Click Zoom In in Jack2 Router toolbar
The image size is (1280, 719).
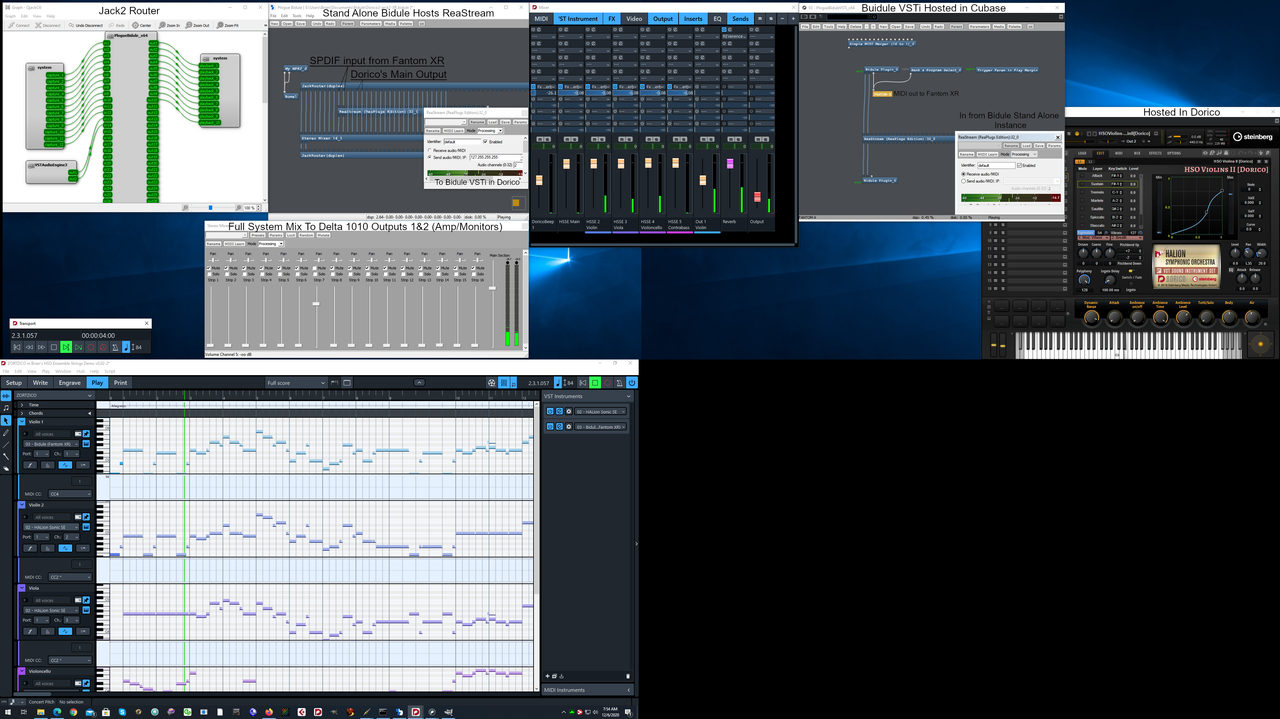click(170, 25)
